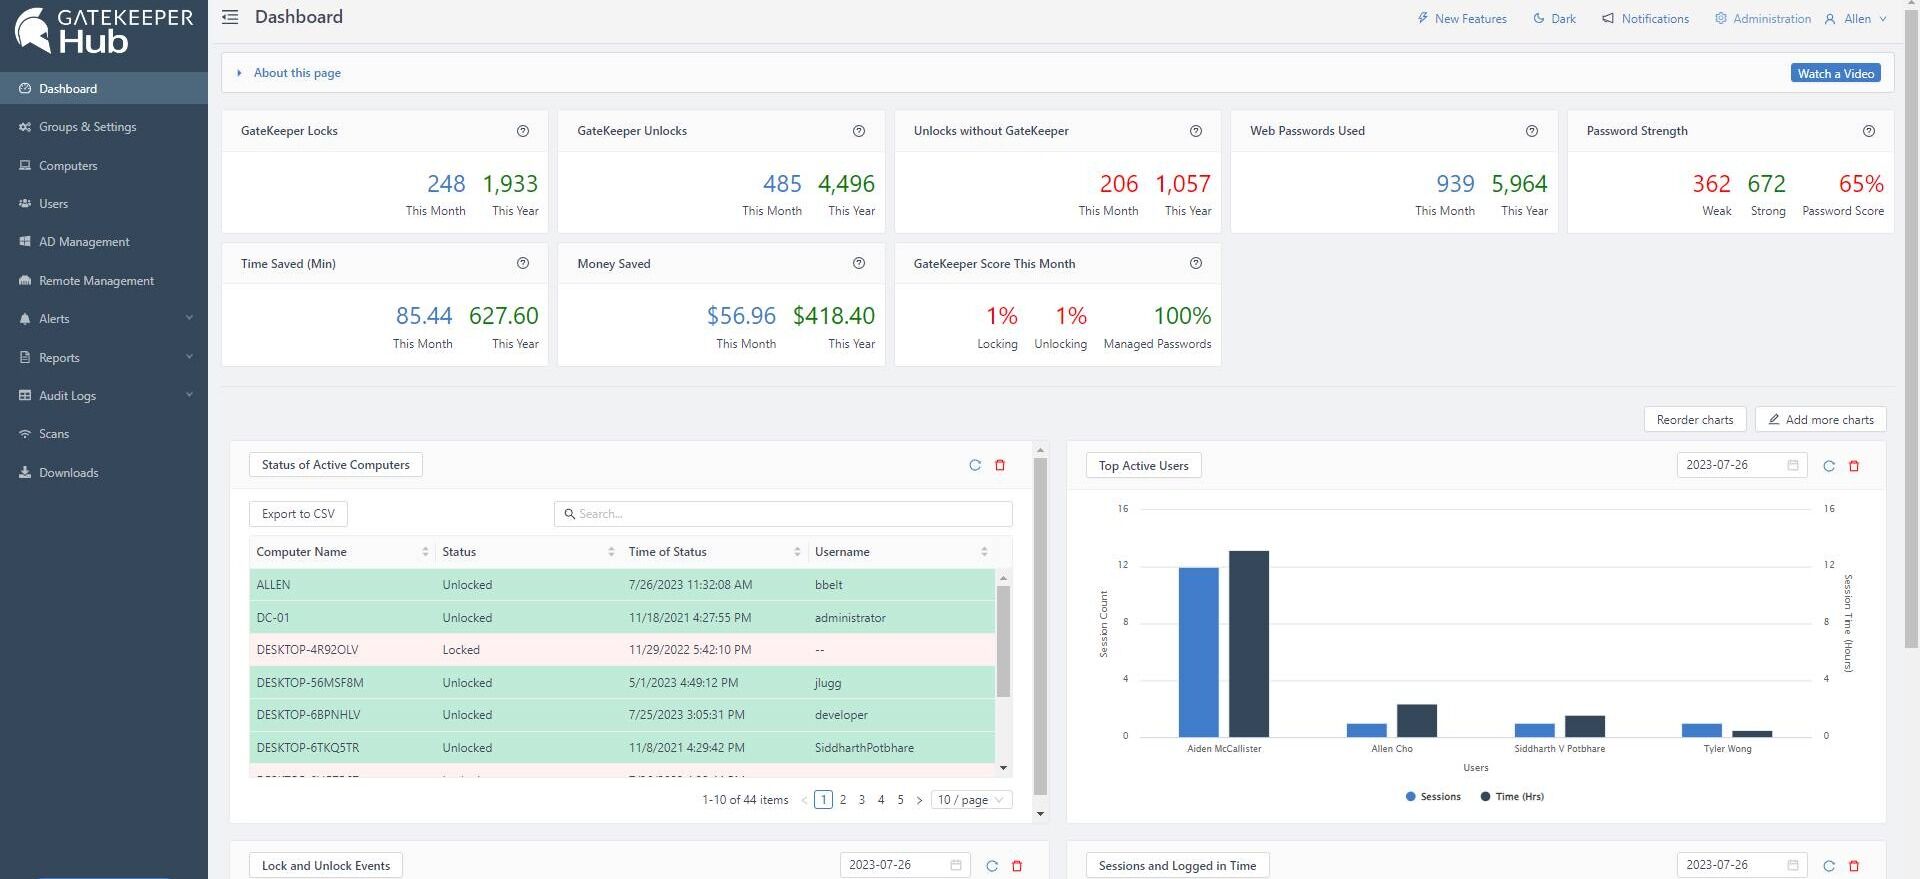Sort table by Status column
1920x879 pixels.
[x=611, y=552]
